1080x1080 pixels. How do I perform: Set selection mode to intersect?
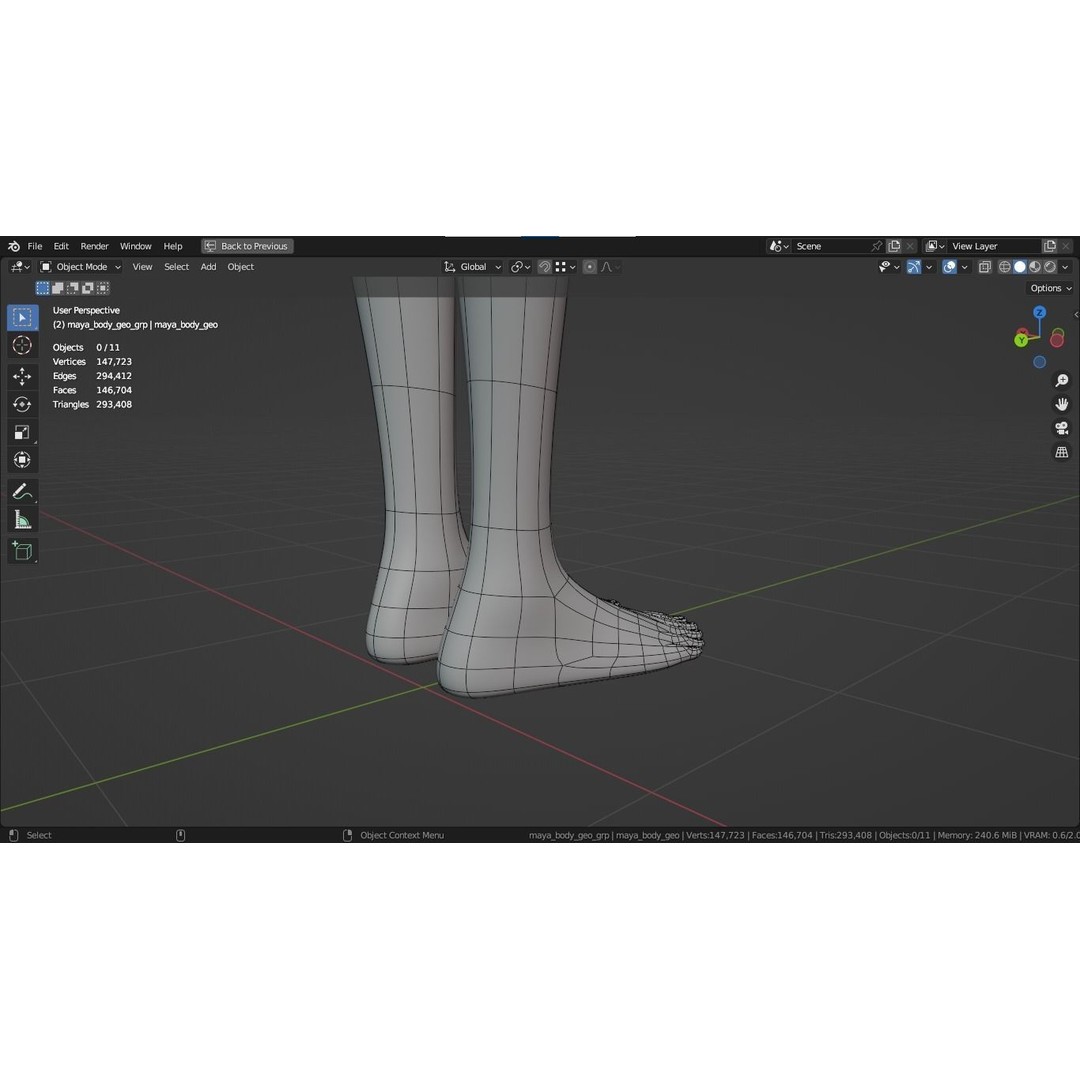103,288
